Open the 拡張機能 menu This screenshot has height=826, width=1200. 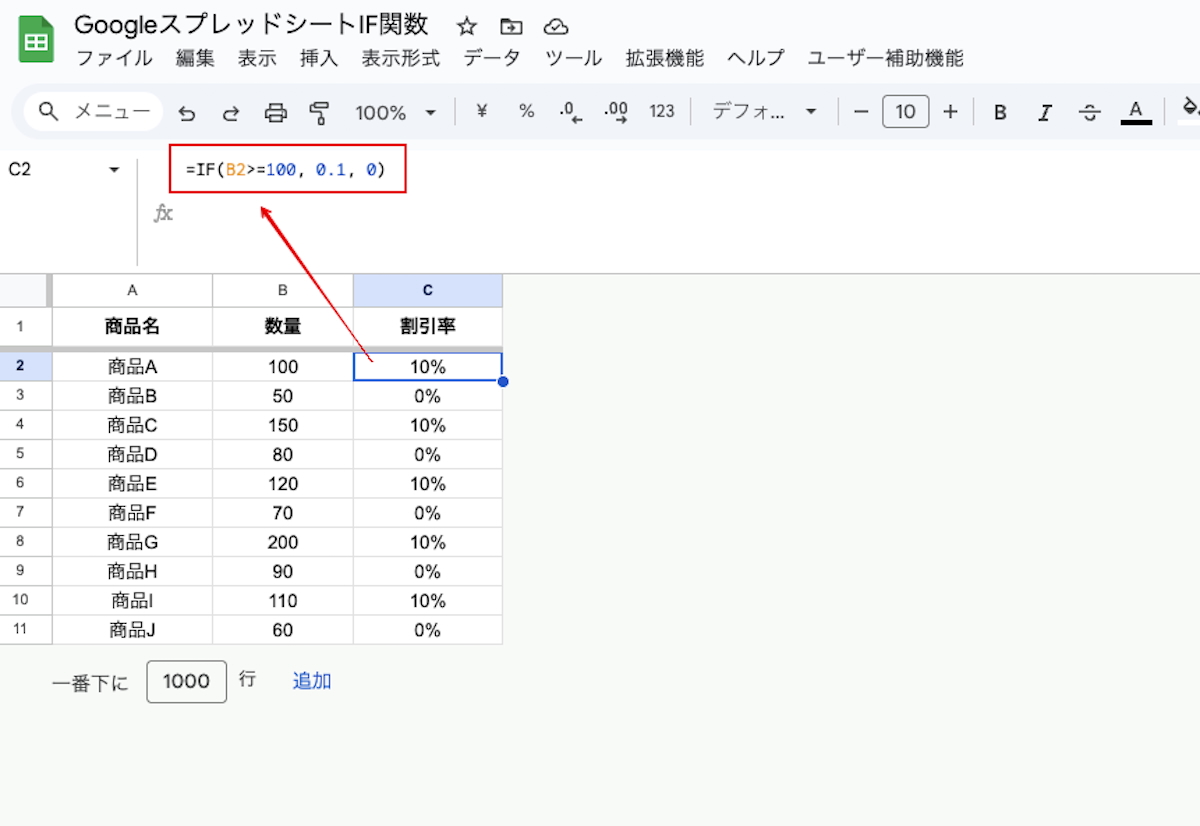click(x=665, y=58)
